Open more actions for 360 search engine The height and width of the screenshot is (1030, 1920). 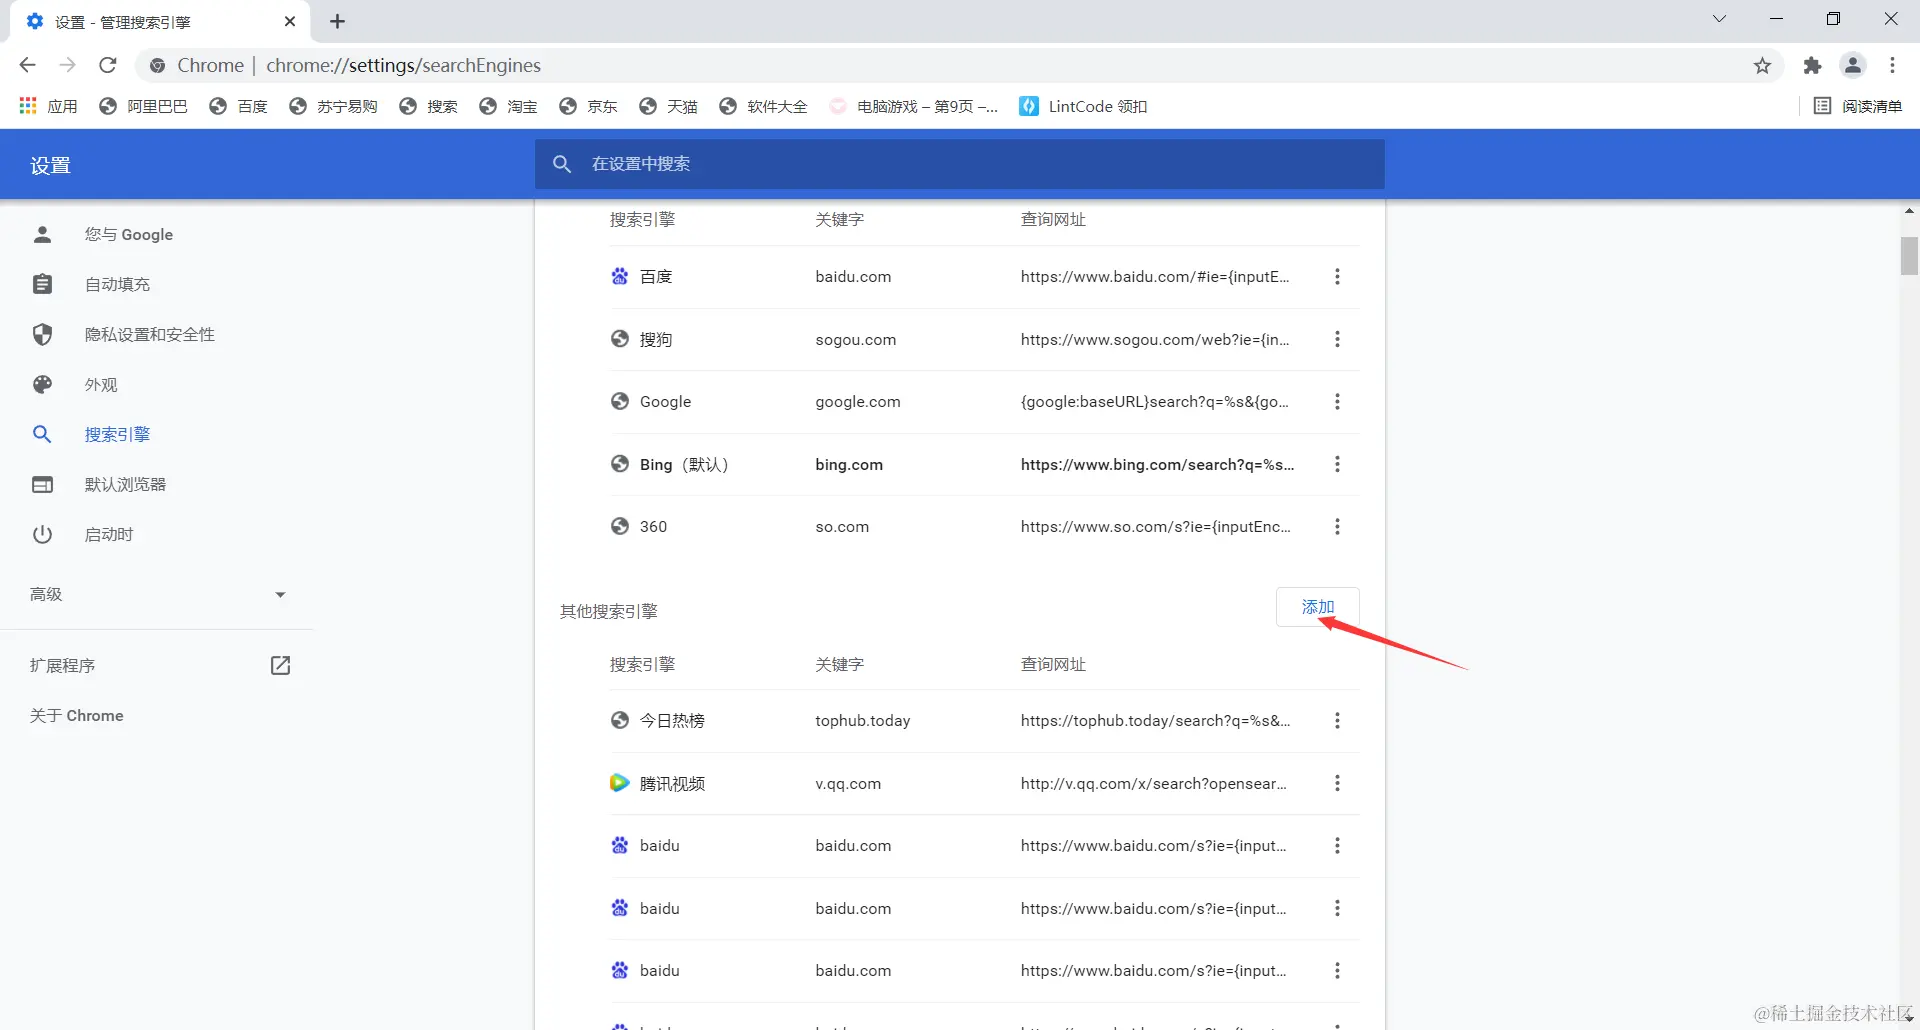click(1337, 527)
